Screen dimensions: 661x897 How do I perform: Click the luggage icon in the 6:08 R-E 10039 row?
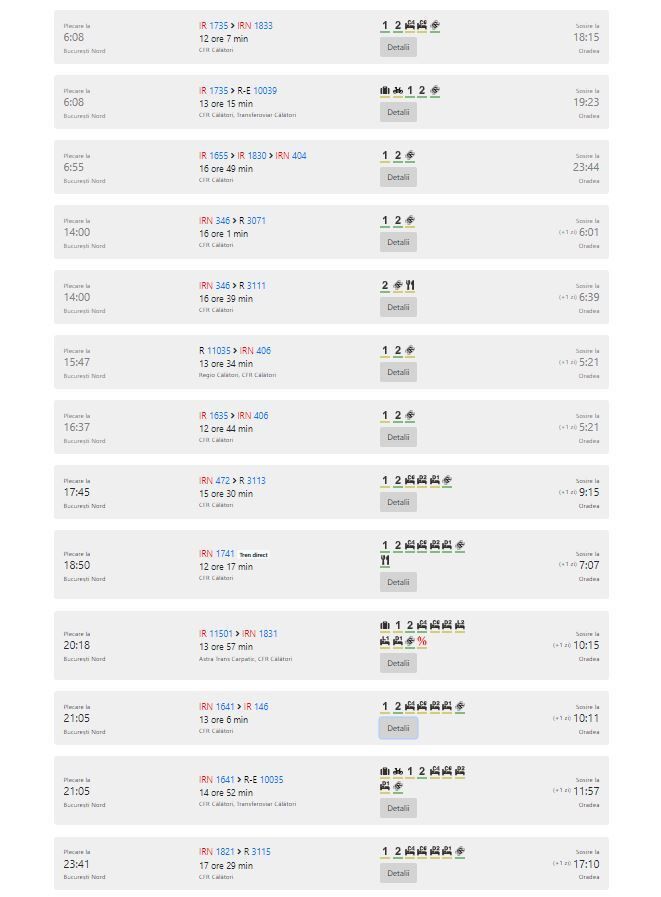tap(385, 90)
